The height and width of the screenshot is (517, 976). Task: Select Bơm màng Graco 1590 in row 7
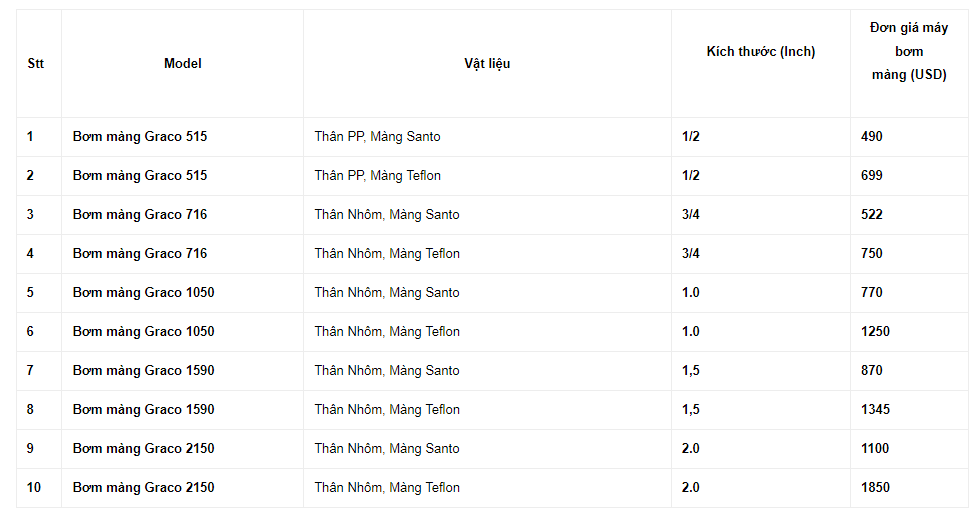pos(143,371)
